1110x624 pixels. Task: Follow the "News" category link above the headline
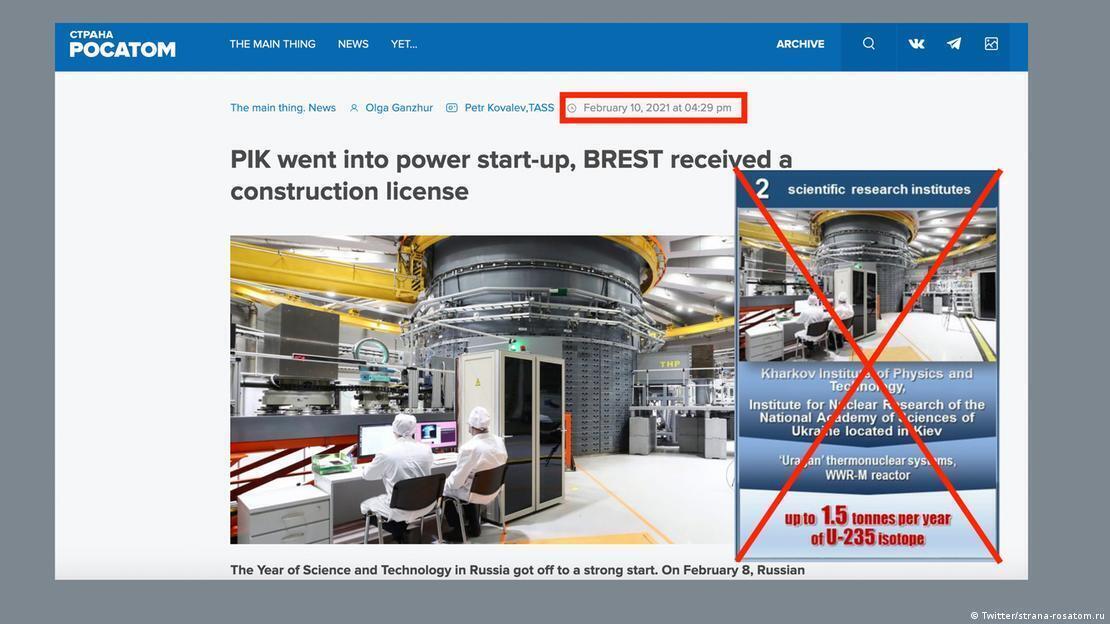click(322, 108)
